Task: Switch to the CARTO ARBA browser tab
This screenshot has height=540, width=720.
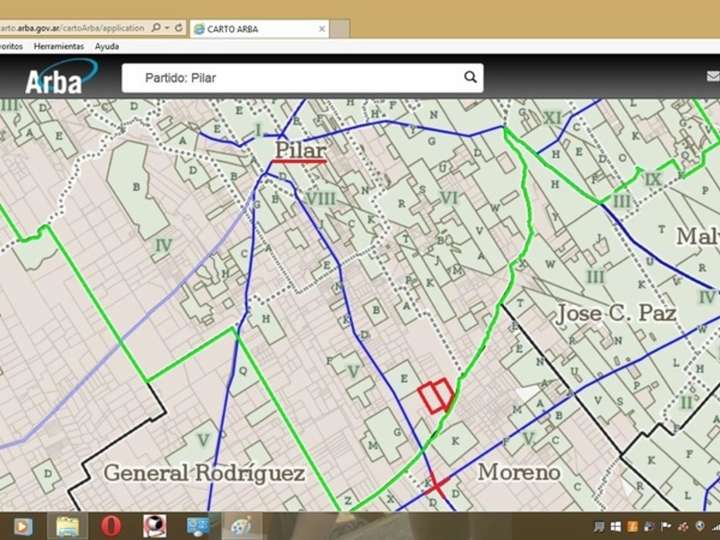Action: click(259, 29)
